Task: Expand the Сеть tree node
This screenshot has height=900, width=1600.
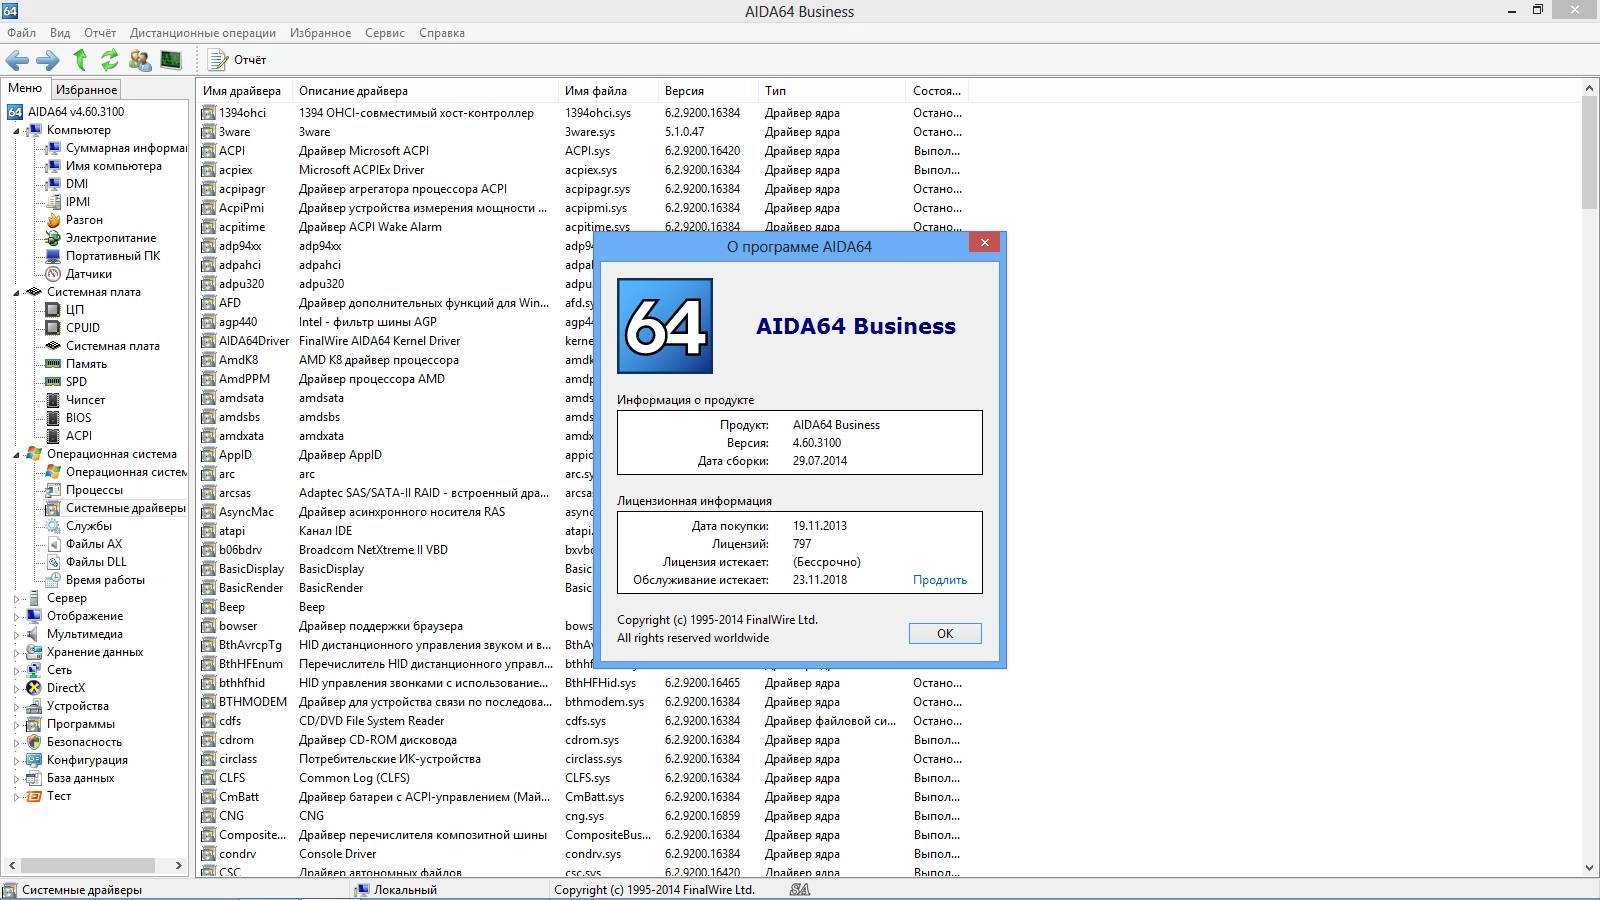Action: point(16,671)
